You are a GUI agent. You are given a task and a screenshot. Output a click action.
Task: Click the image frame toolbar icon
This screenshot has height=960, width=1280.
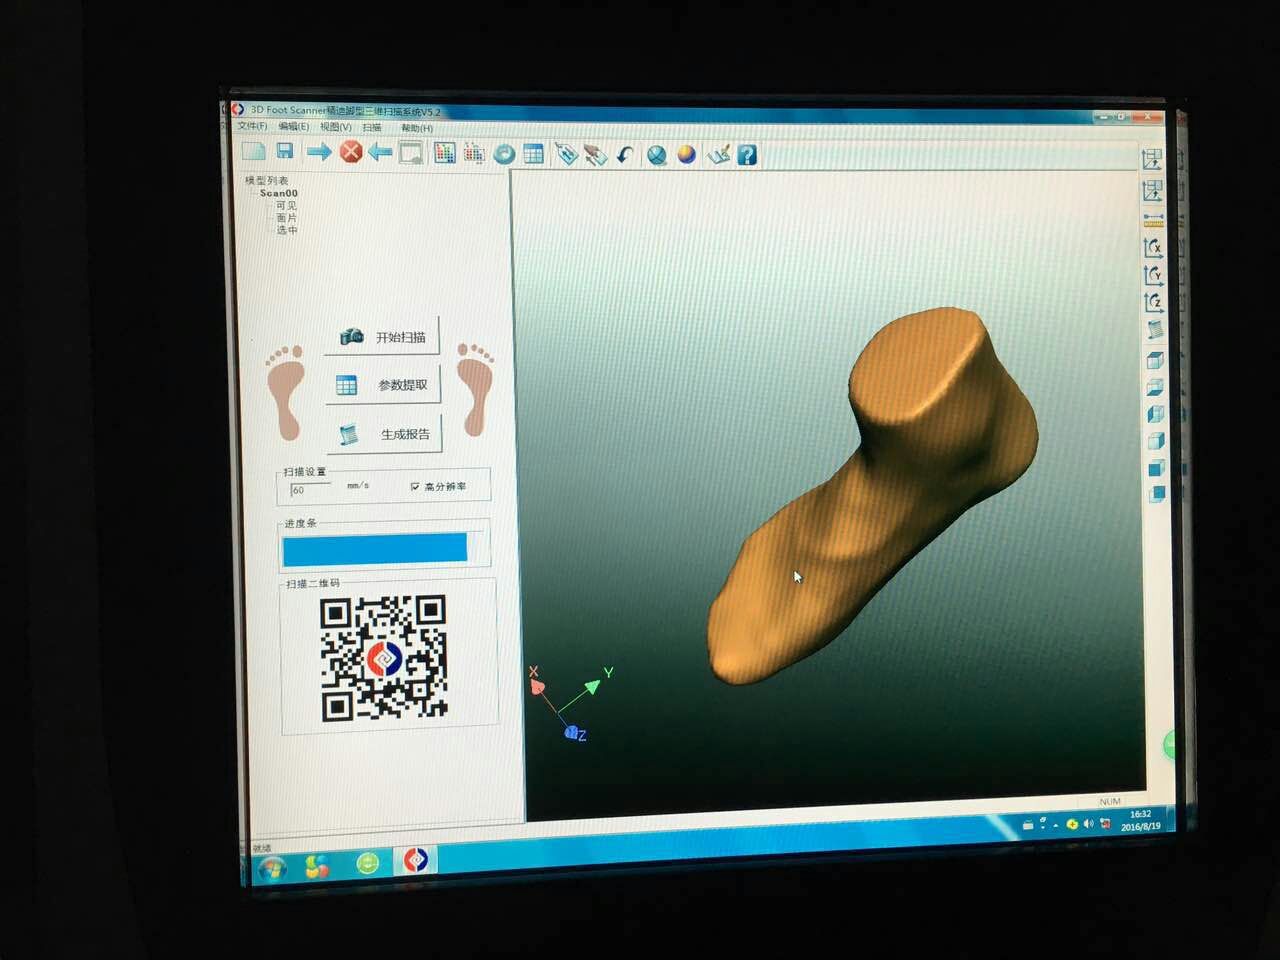[x=411, y=153]
